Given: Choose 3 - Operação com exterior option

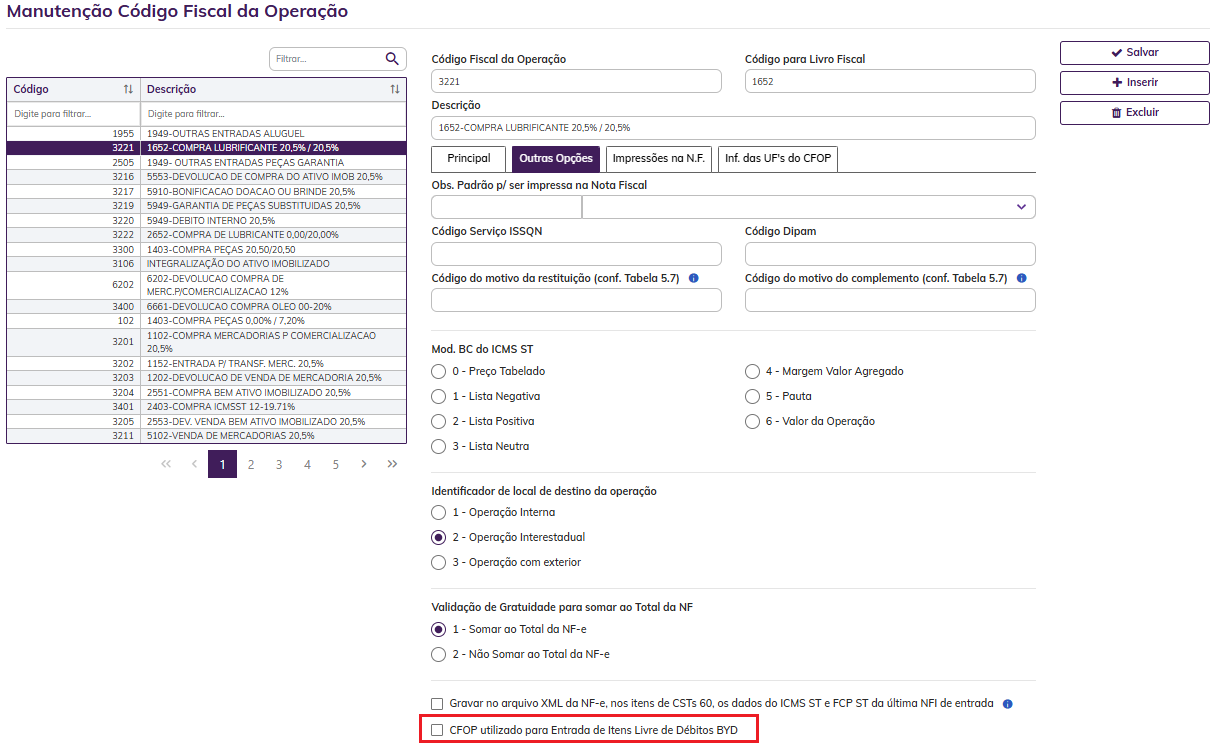Looking at the screenshot, I should (438, 562).
